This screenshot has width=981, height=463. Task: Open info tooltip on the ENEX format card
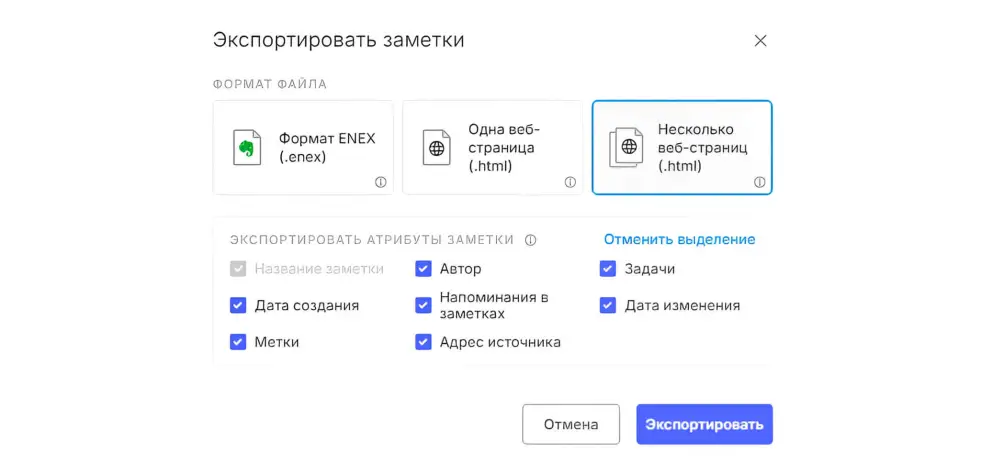pos(380,182)
